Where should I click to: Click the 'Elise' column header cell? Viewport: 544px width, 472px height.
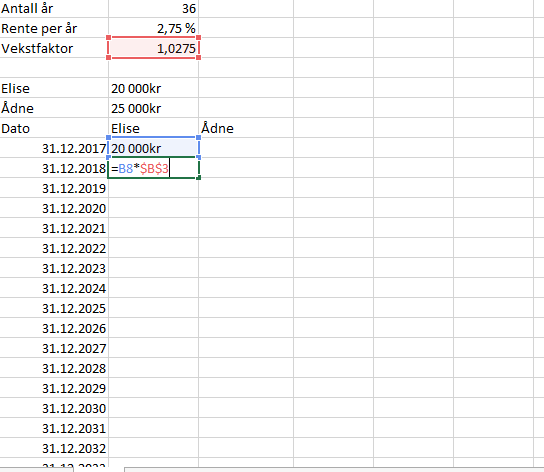153,128
